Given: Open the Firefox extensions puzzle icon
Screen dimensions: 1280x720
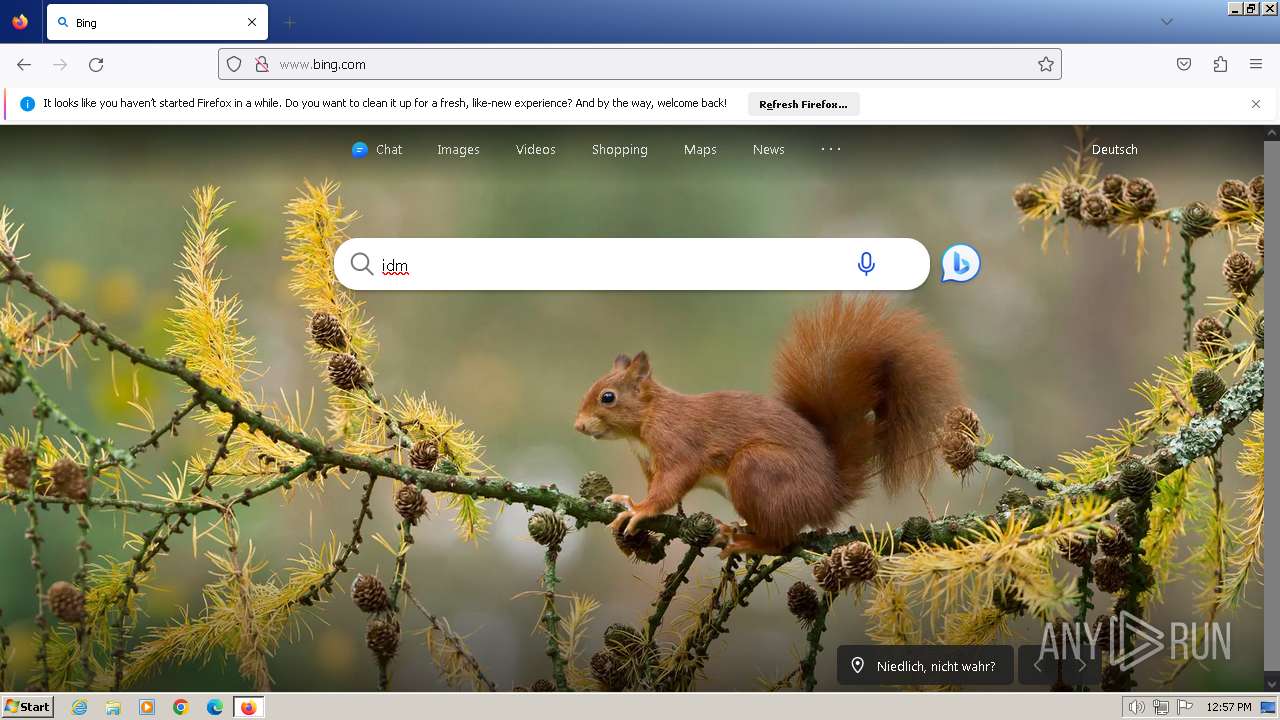Looking at the screenshot, I should 1220,64.
